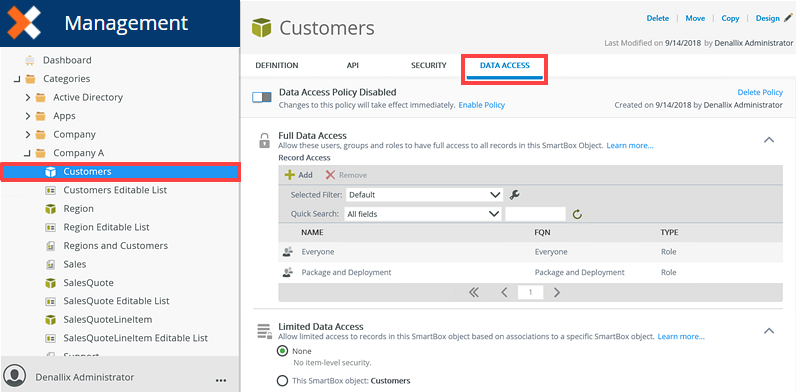This screenshot has height=392, width=796.
Task: Click the Enable Policy link
Action: pyautogui.click(x=482, y=105)
